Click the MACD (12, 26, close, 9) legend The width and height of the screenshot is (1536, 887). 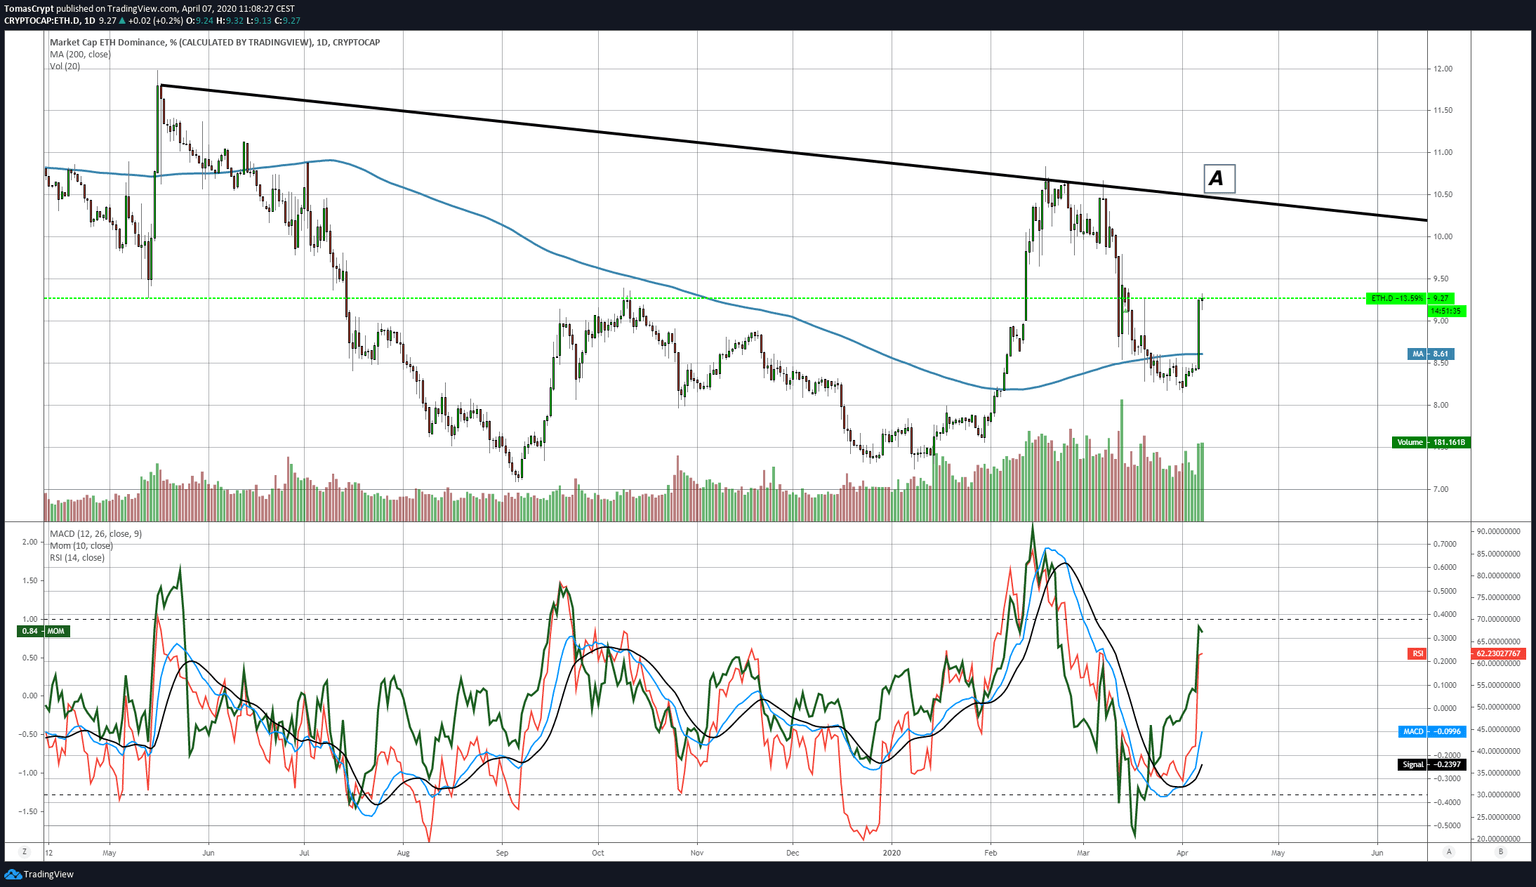coord(95,533)
